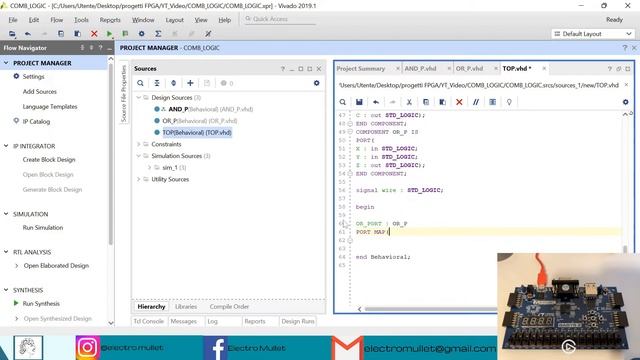Viewport: 640px width, 360px height.
Task: Click Run Simulation
Action: pos(43,228)
